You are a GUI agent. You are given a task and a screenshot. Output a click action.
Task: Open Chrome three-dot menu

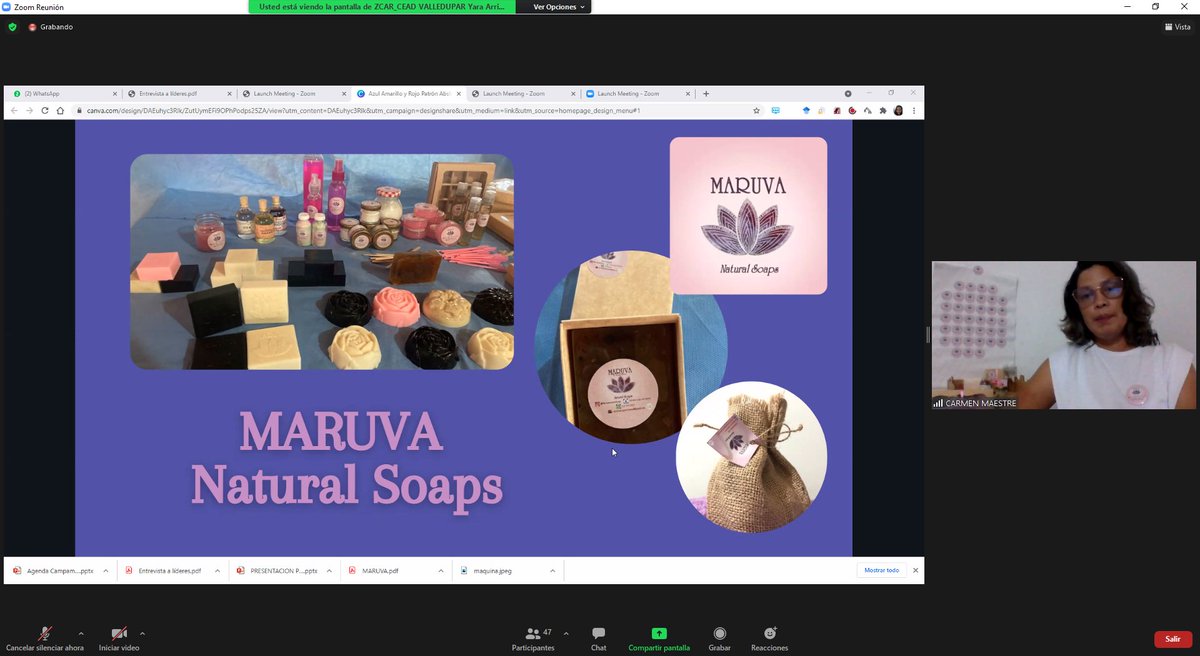coord(914,111)
